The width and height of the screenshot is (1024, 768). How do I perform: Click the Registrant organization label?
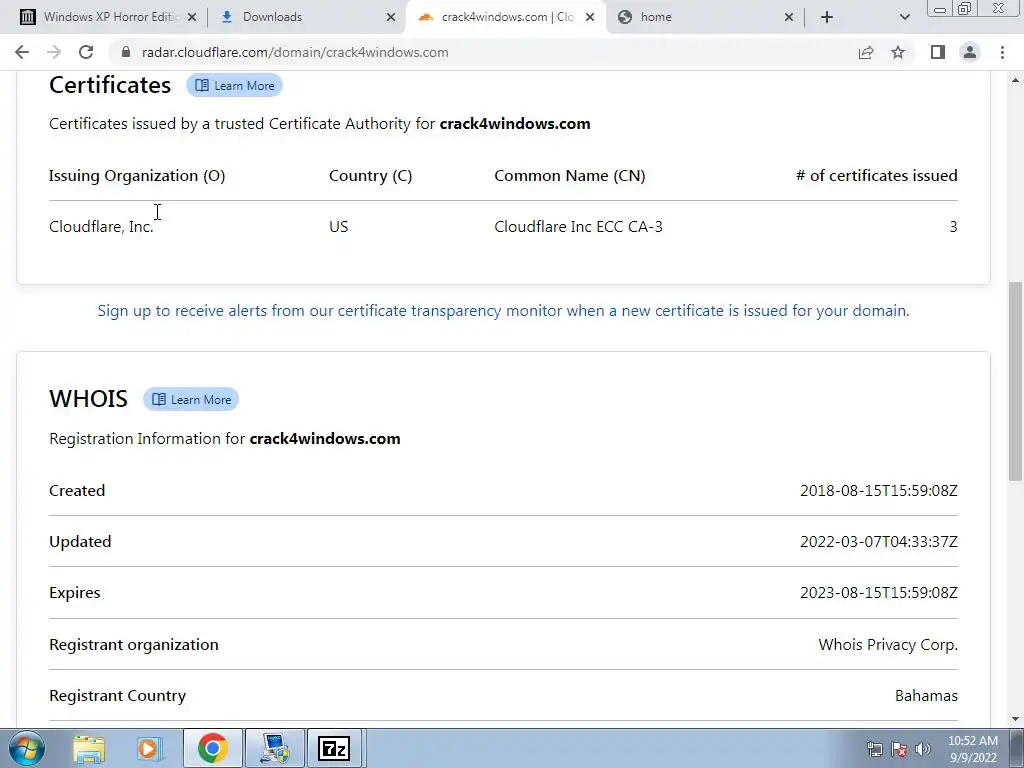point(134,645)
